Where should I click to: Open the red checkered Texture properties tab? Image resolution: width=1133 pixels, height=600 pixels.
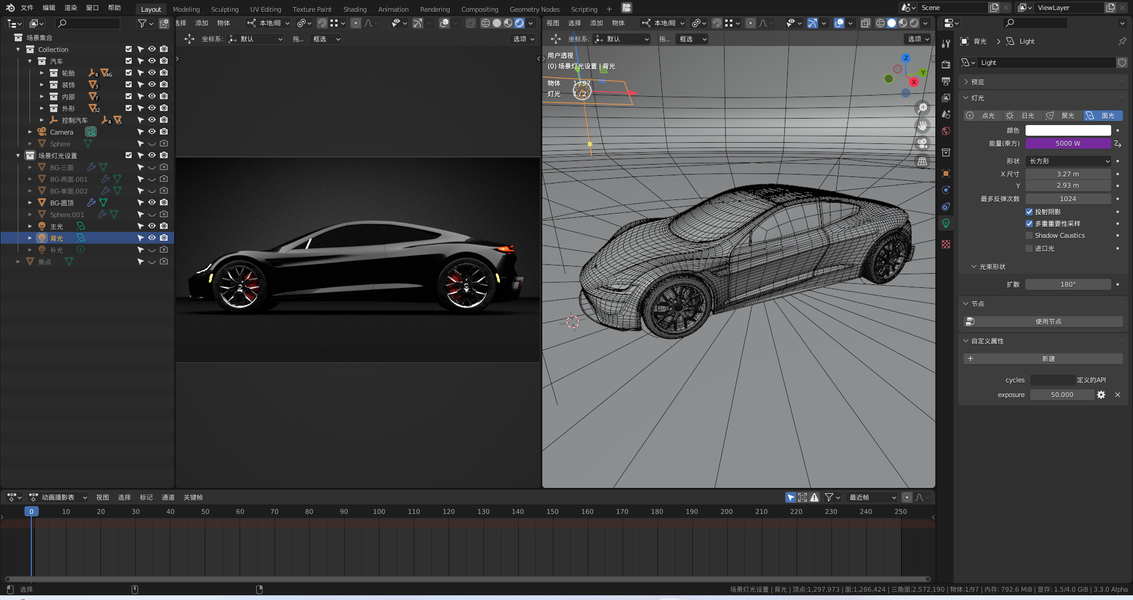tap(946, 244)
